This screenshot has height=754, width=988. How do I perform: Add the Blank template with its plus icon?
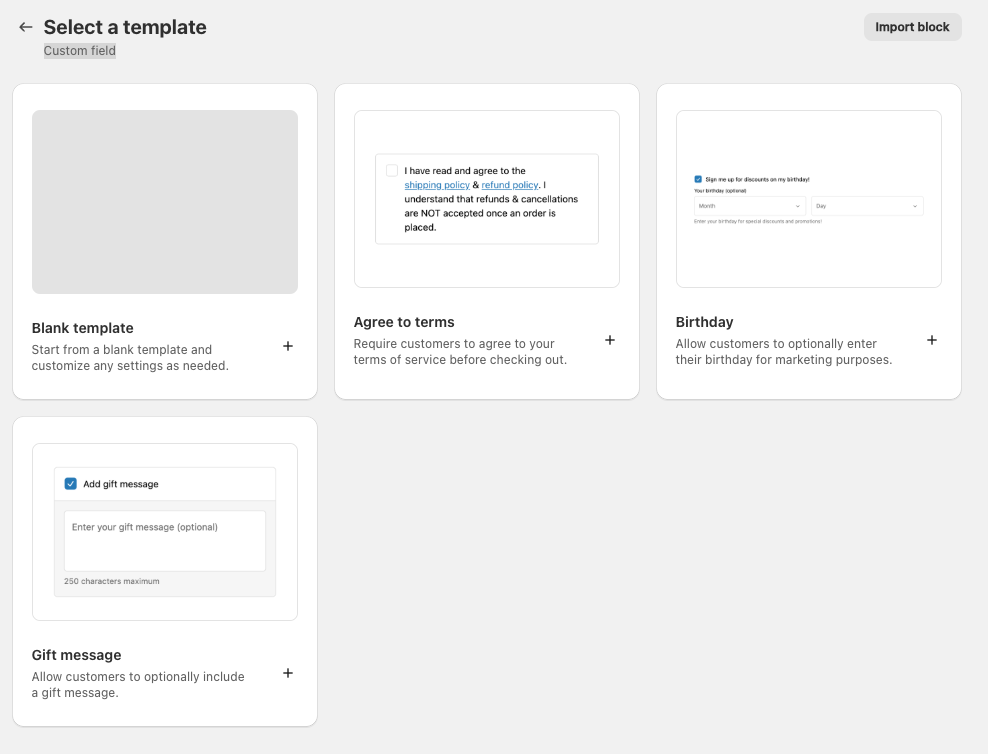point(288,346)
